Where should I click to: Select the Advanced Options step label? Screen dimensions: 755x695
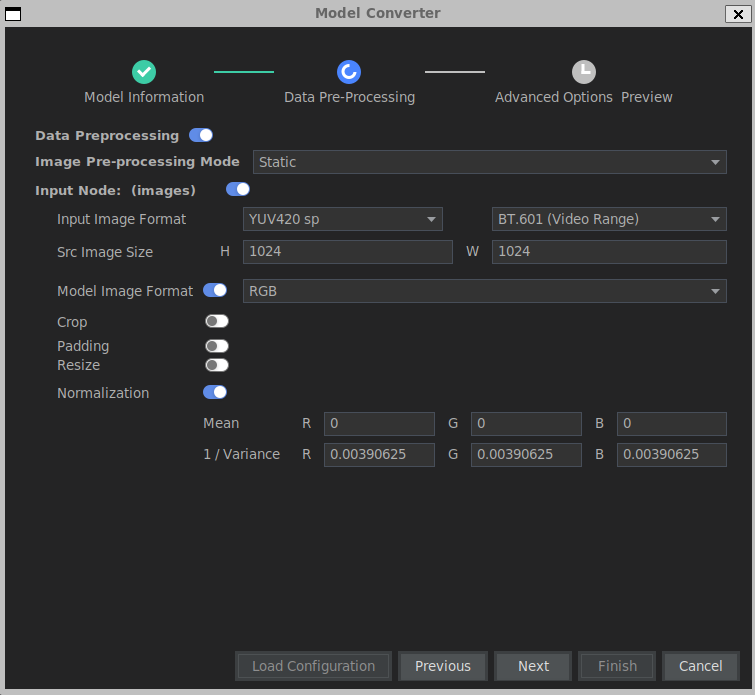[x=554, y=97]
